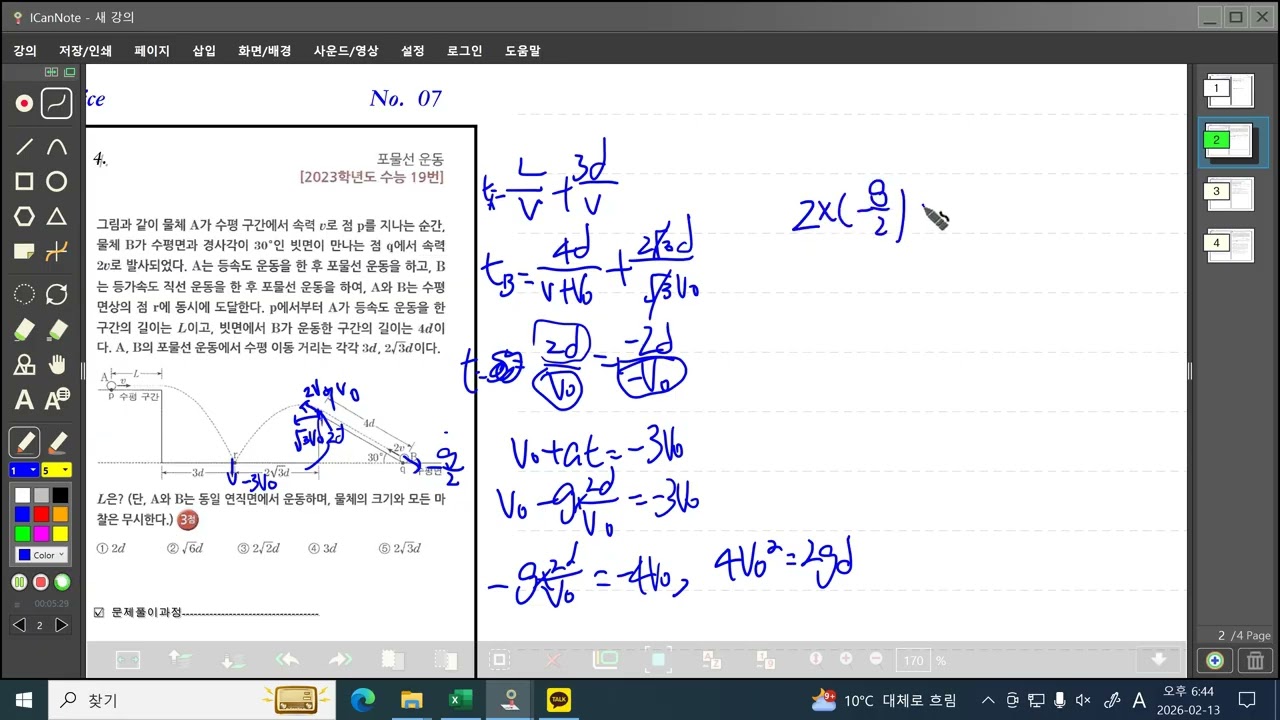The image size is (1280, 720).
Task: Pick the yellow color swatch
Action: pos(60,533)
